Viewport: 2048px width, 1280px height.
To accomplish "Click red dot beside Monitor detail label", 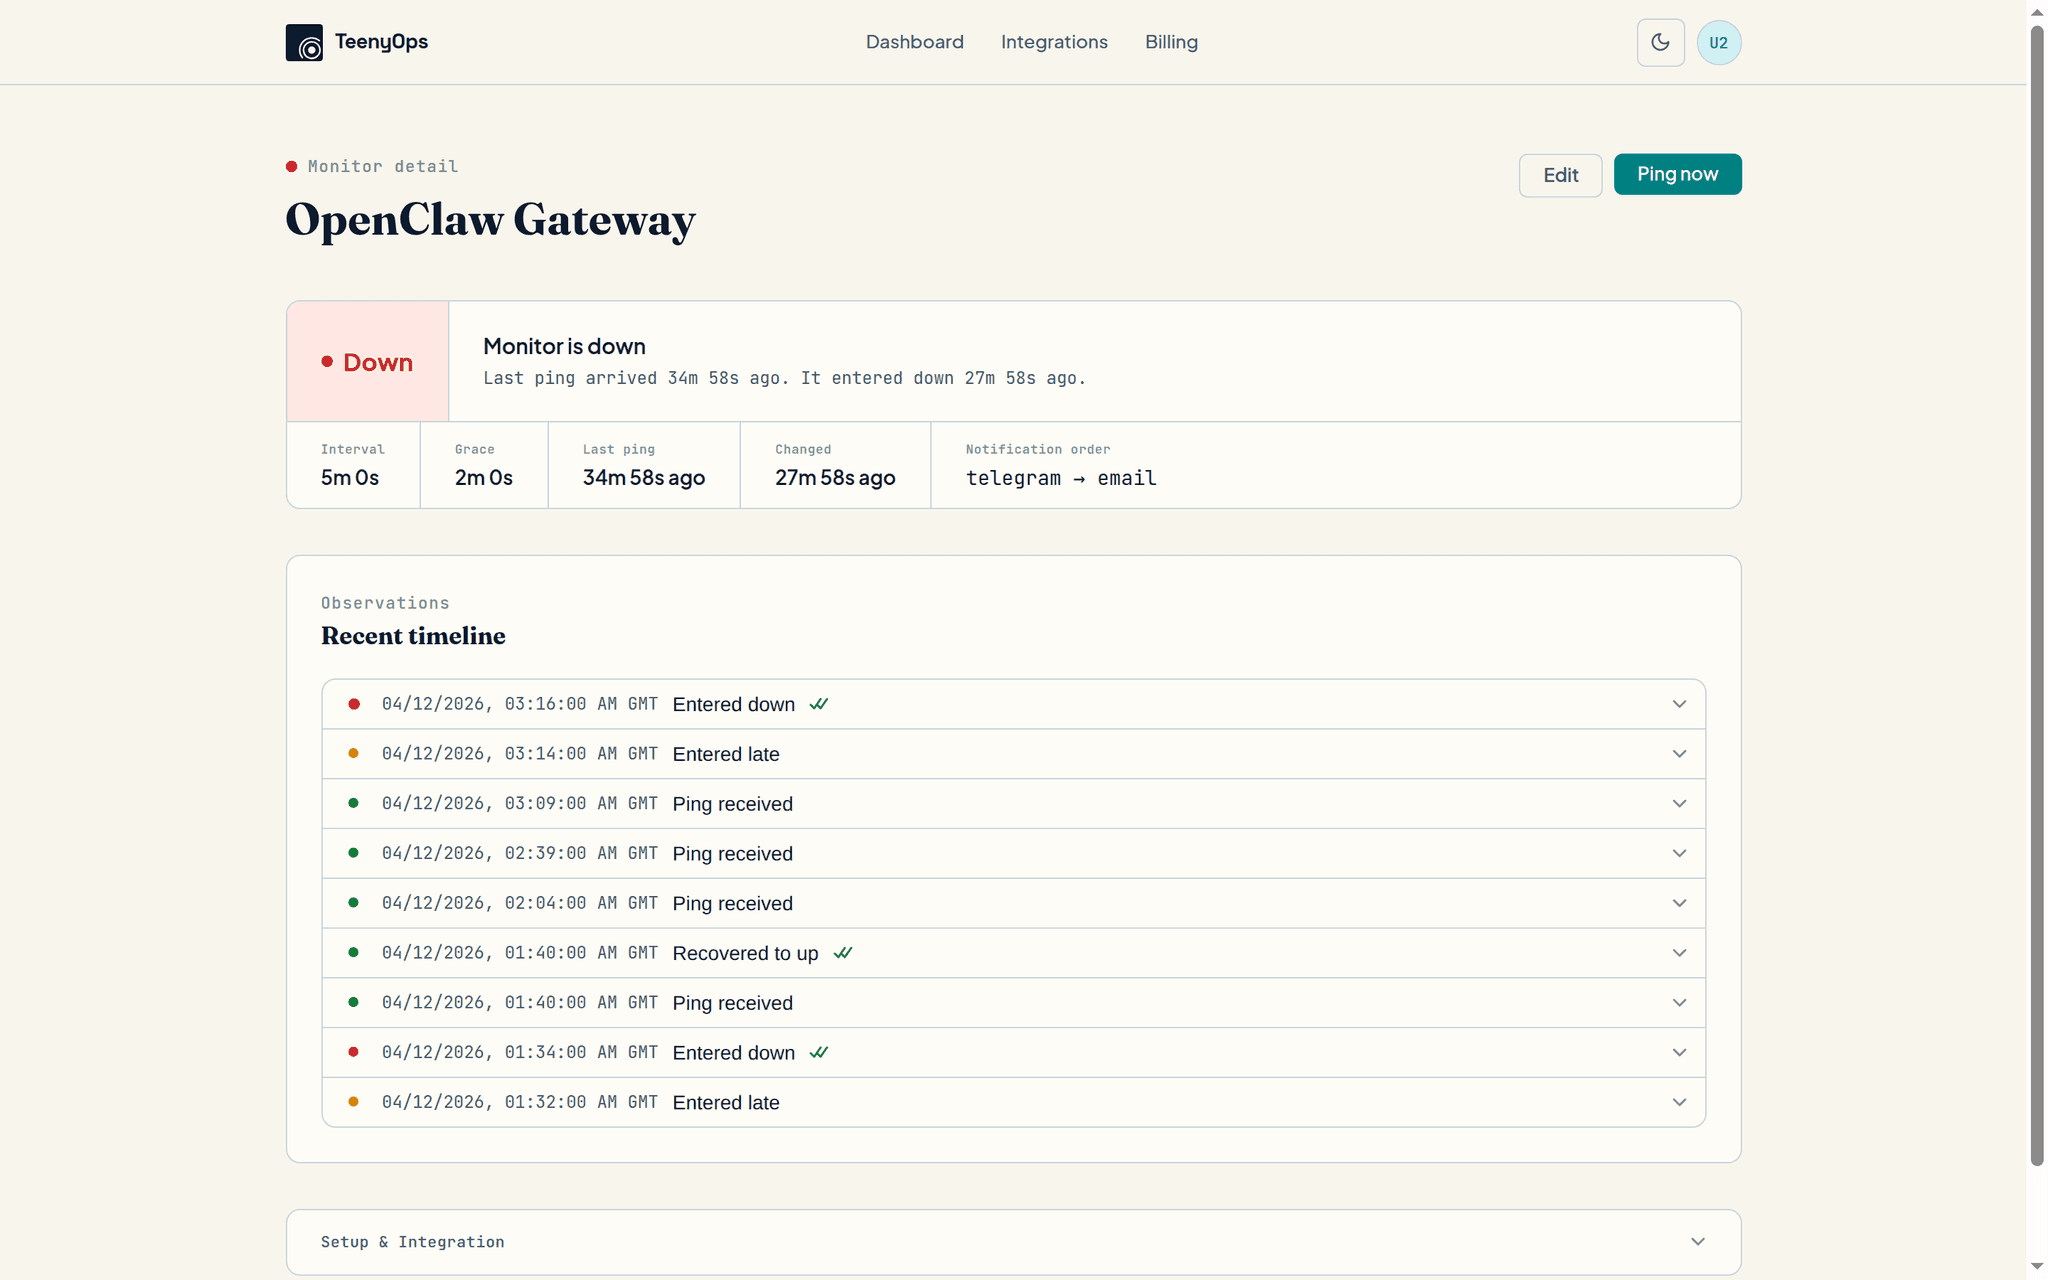I will 292,167.
